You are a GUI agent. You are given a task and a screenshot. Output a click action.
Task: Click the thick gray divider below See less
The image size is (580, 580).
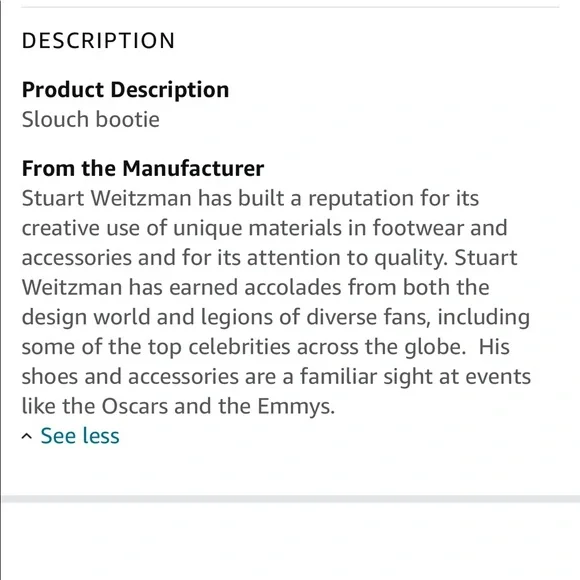[x=291, y=499]
